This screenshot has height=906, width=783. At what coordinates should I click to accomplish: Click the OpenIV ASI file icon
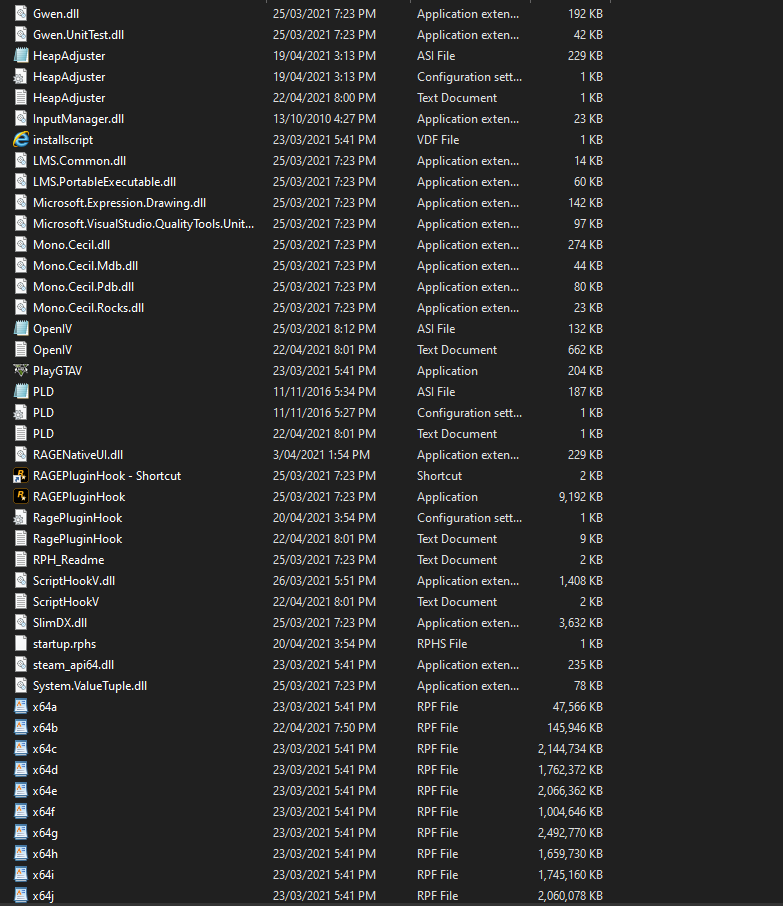(x=21, y=329)
